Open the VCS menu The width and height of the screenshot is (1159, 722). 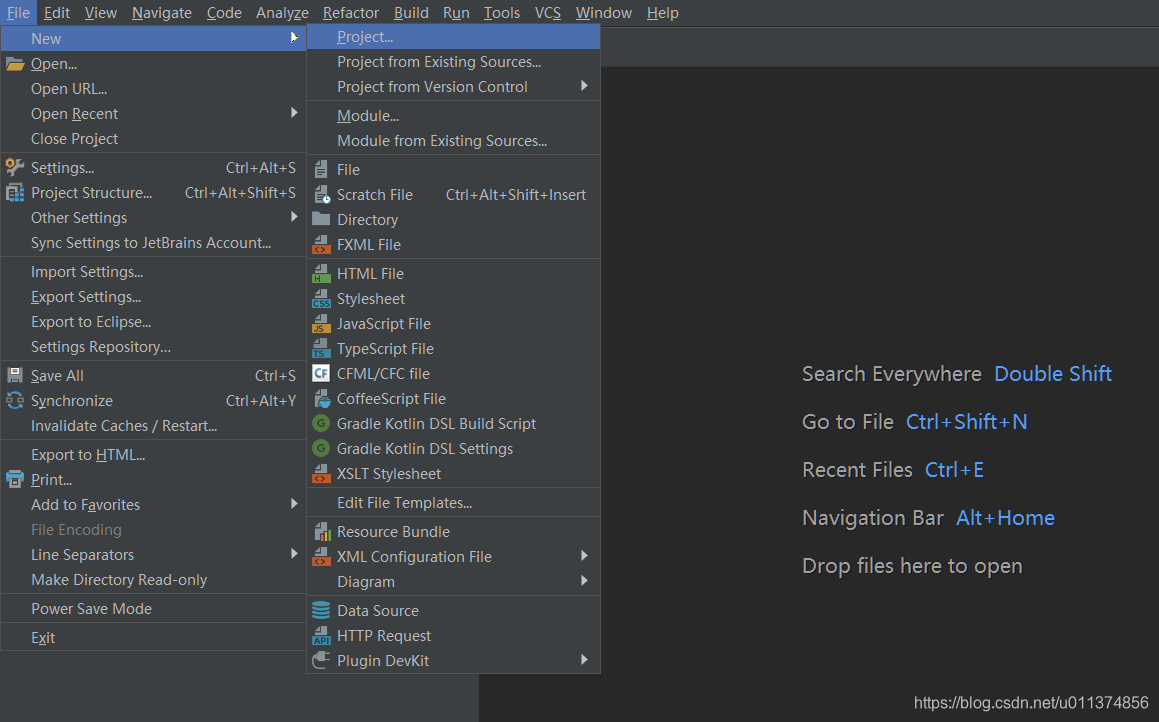(x=547, y=12)
